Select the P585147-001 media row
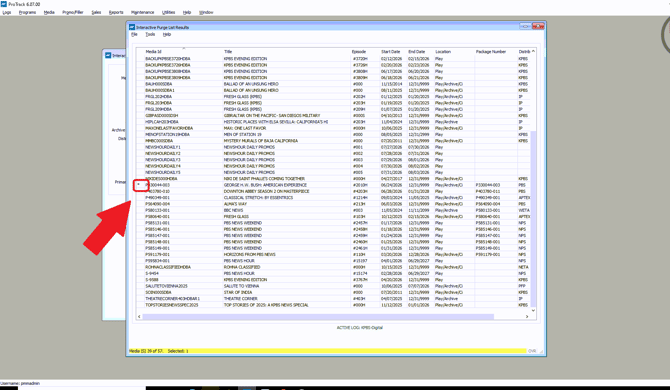Viewport: 670px width, 390px height. pos(333,235)
